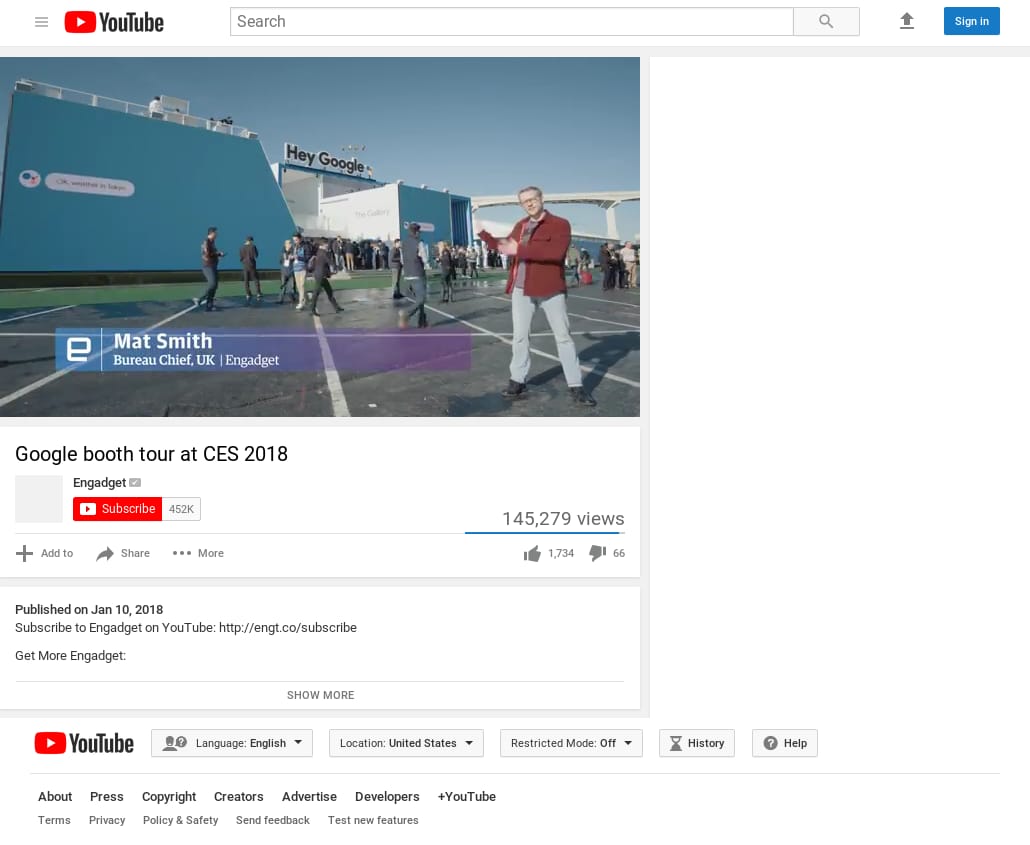Subscribe to the Engadget channel
This screenshot has height=845, width=1030.
click(118, 509)
